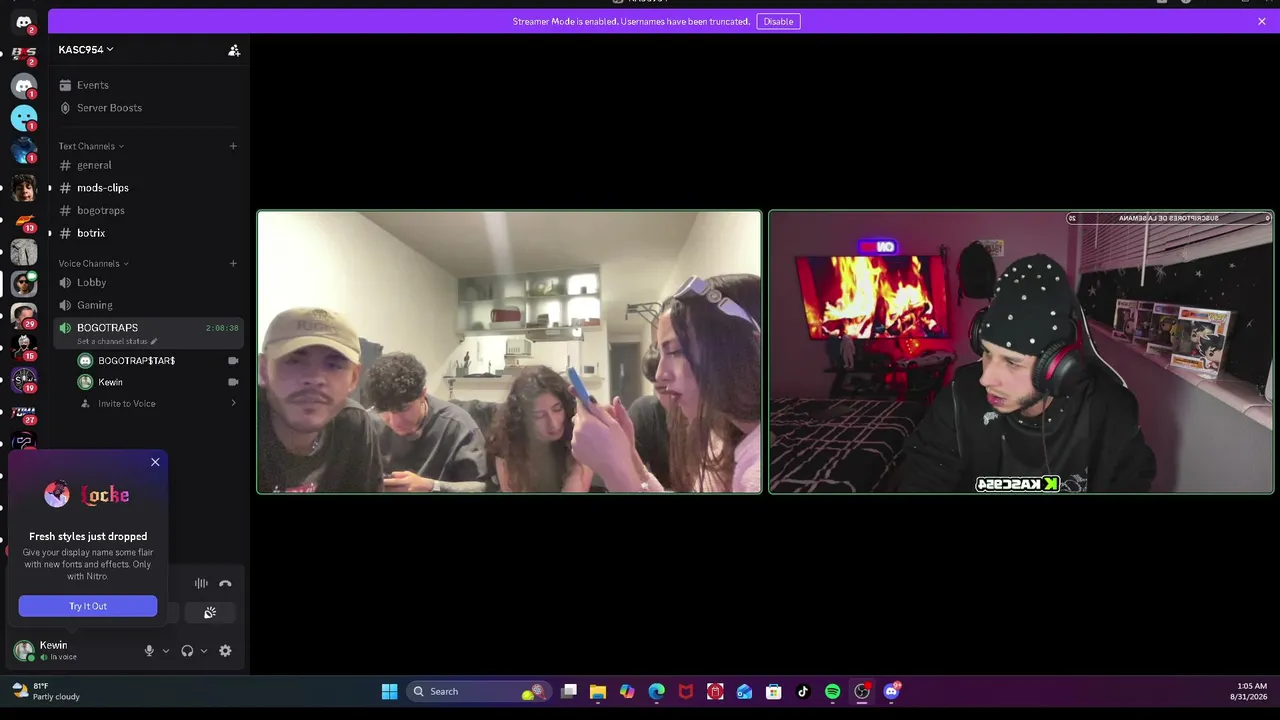Open the KASC954 server dropdown menu
The height and width of the screenshot is (720, 1280).
pyautogui.click(x=86, y=50)
